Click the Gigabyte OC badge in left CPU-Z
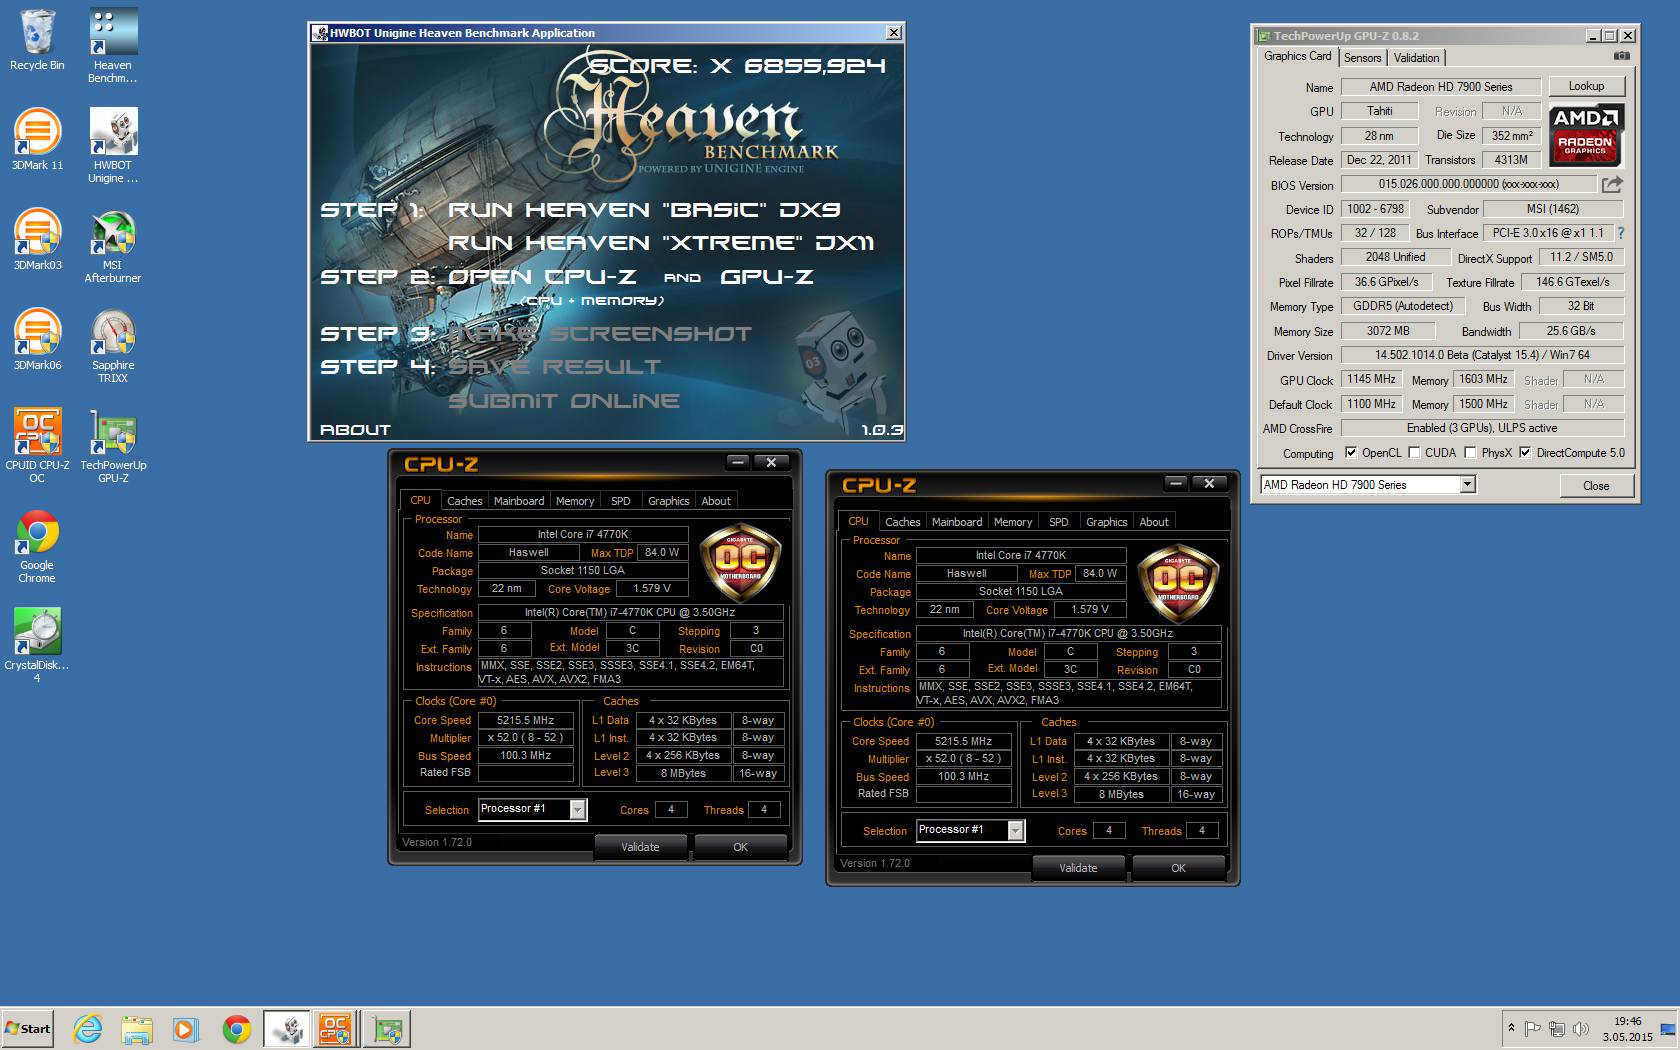Viewport: 1680px width, 1050px height. pyautogui.click(x=740, y=563)
